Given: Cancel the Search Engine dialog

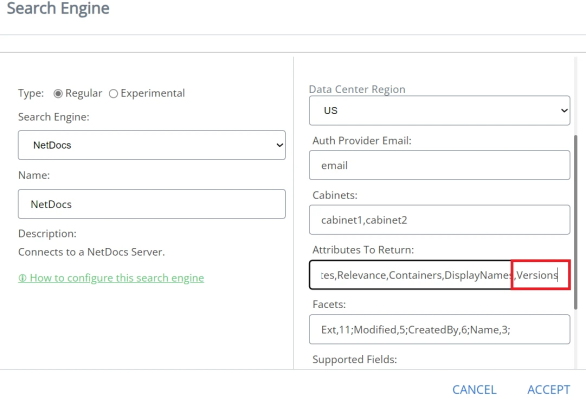Looking at the screenshot, I should click(x=474, y=390).
